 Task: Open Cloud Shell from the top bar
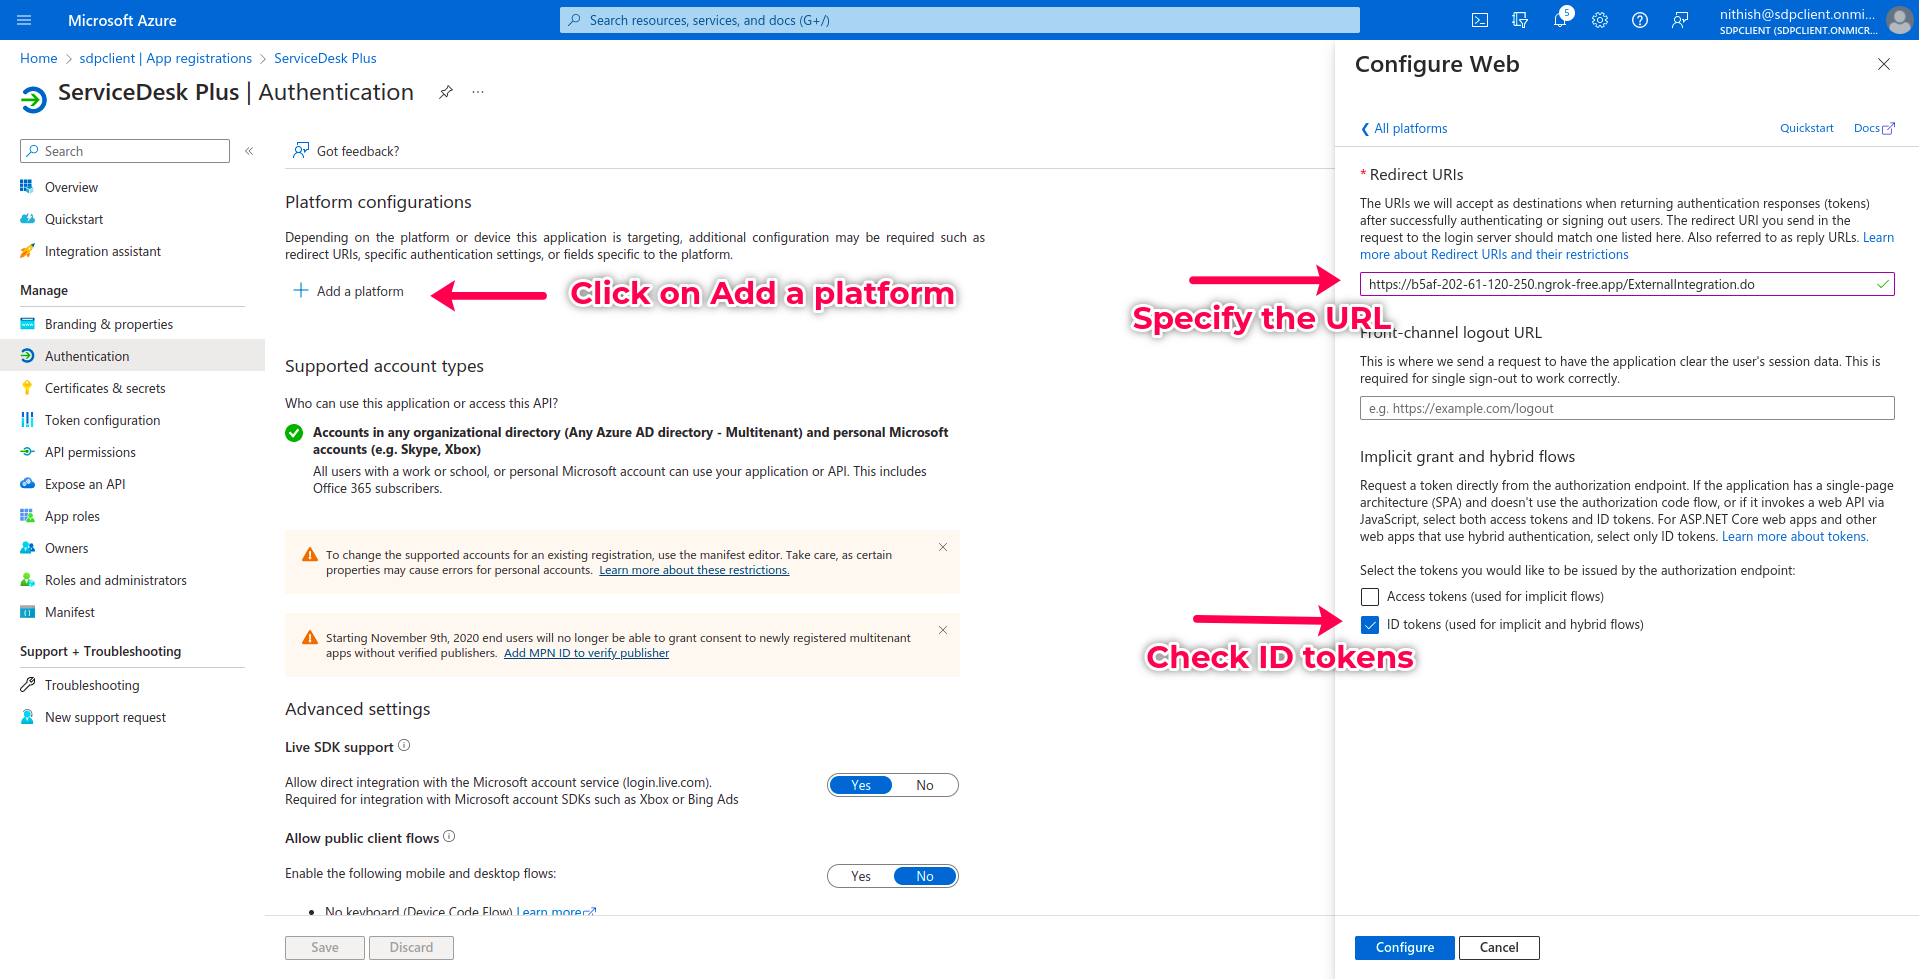click(1480, 20)
